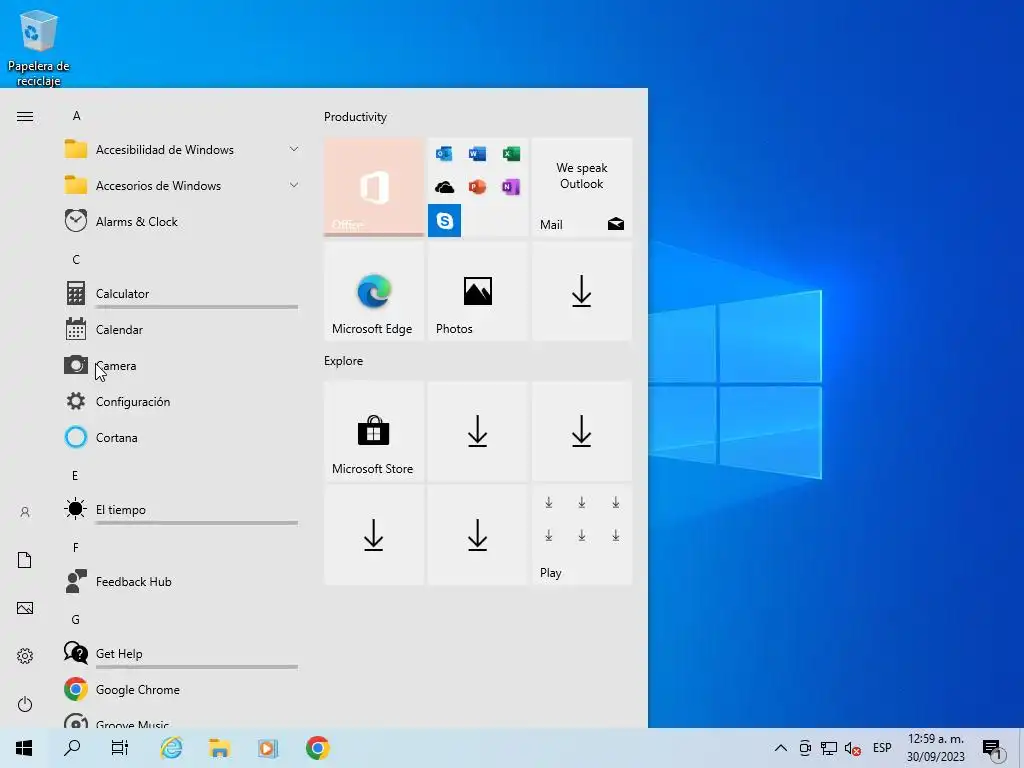Click the muted volume tray icon
The image size is (1024, 768).
(852, 748)
